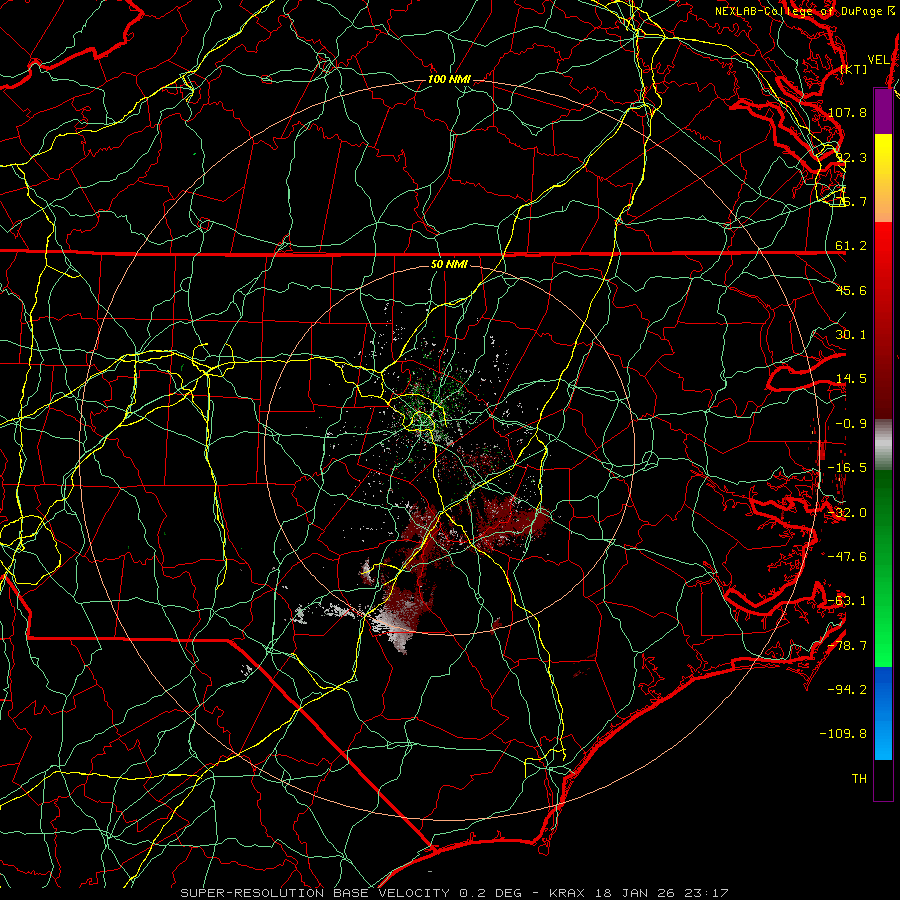Click the 61.2 scale value
Screen dimensions: 900x900
click(851, 246)
